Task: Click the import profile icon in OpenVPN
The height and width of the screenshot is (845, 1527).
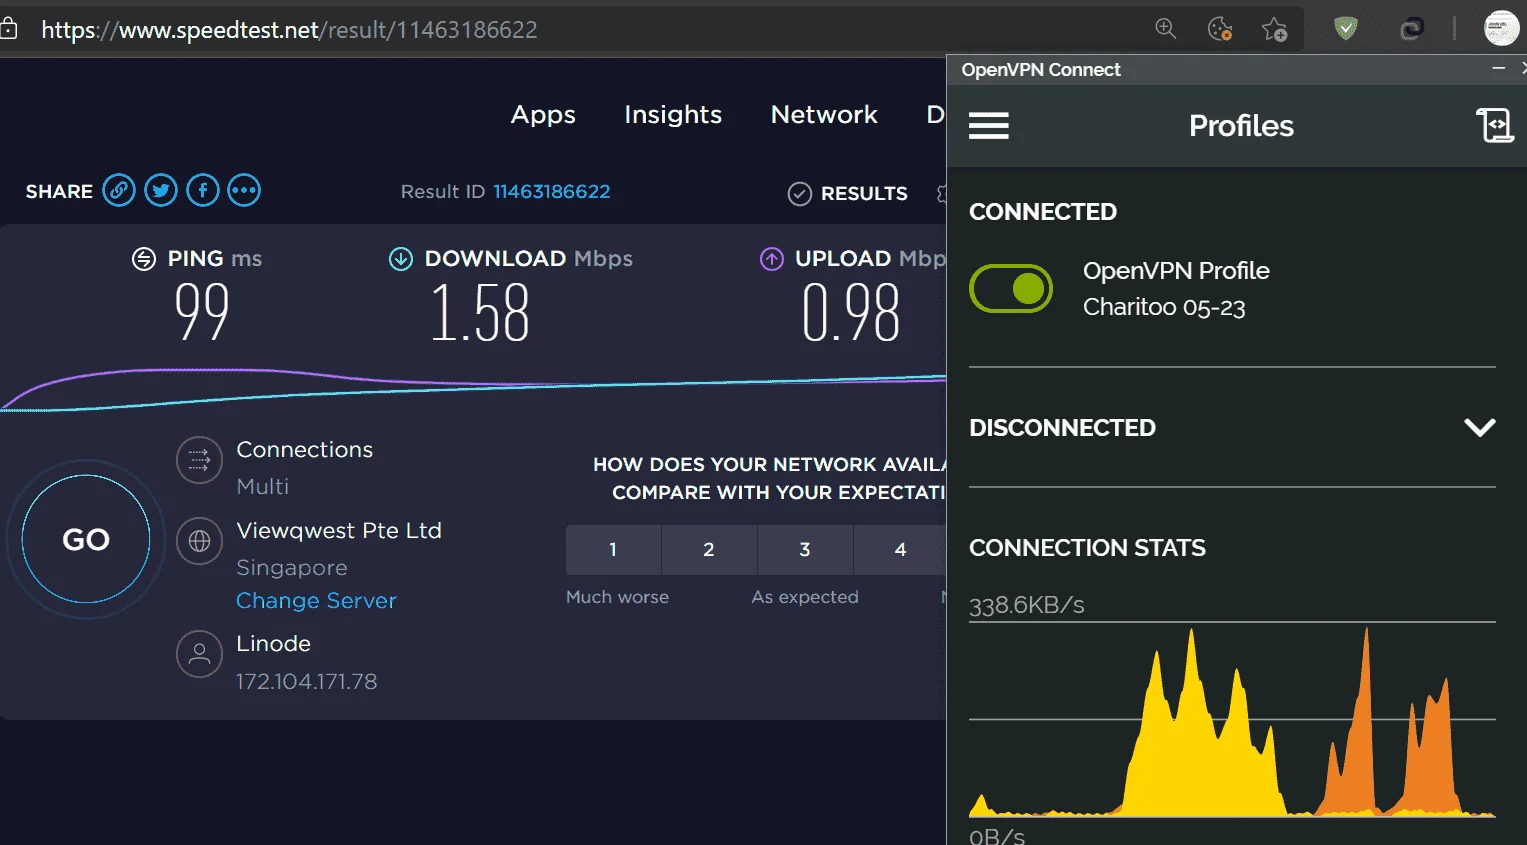Action: pos(1495,126)
